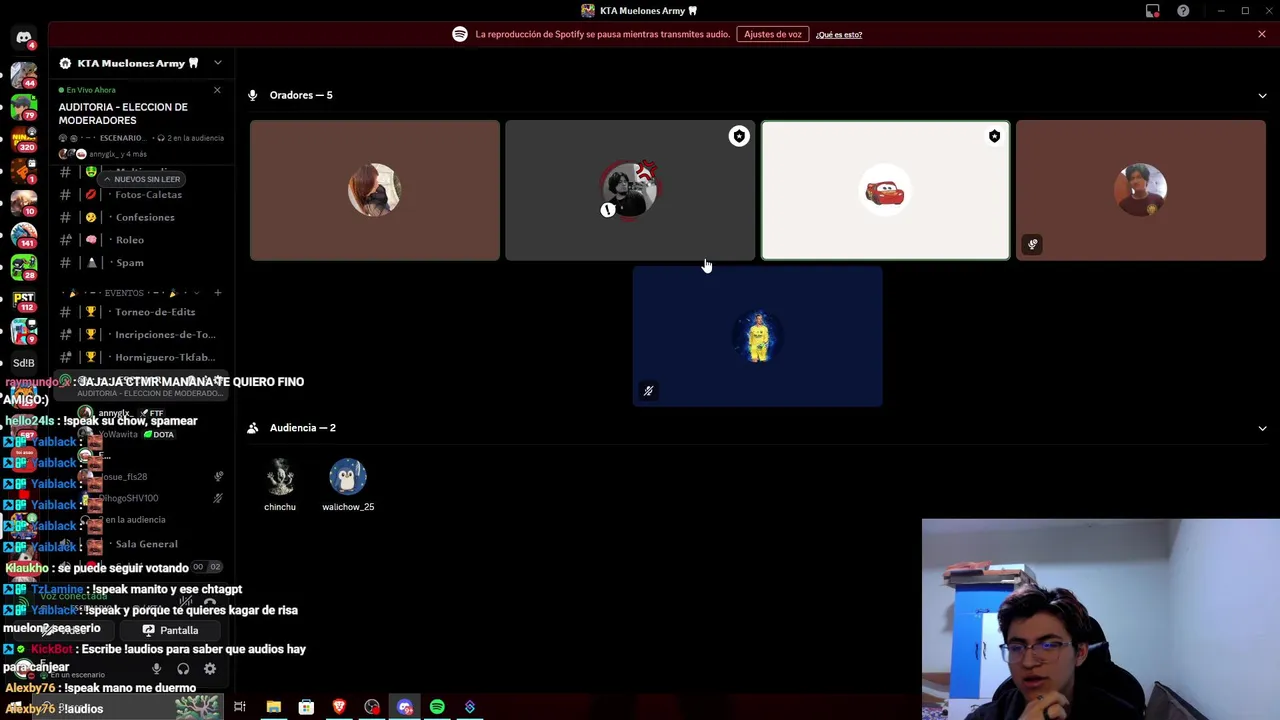Toggle microphone mute in user panel
Screen dimensions: 1280x720
[156, 669]
